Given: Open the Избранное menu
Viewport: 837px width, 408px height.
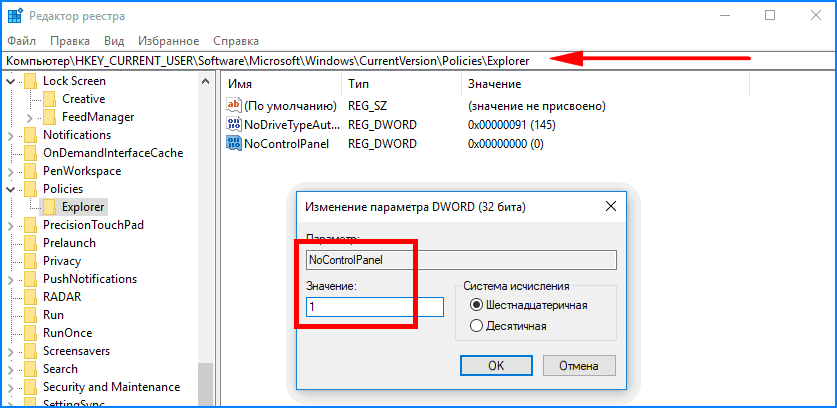Looking at the screenshot, I should 169,41.
